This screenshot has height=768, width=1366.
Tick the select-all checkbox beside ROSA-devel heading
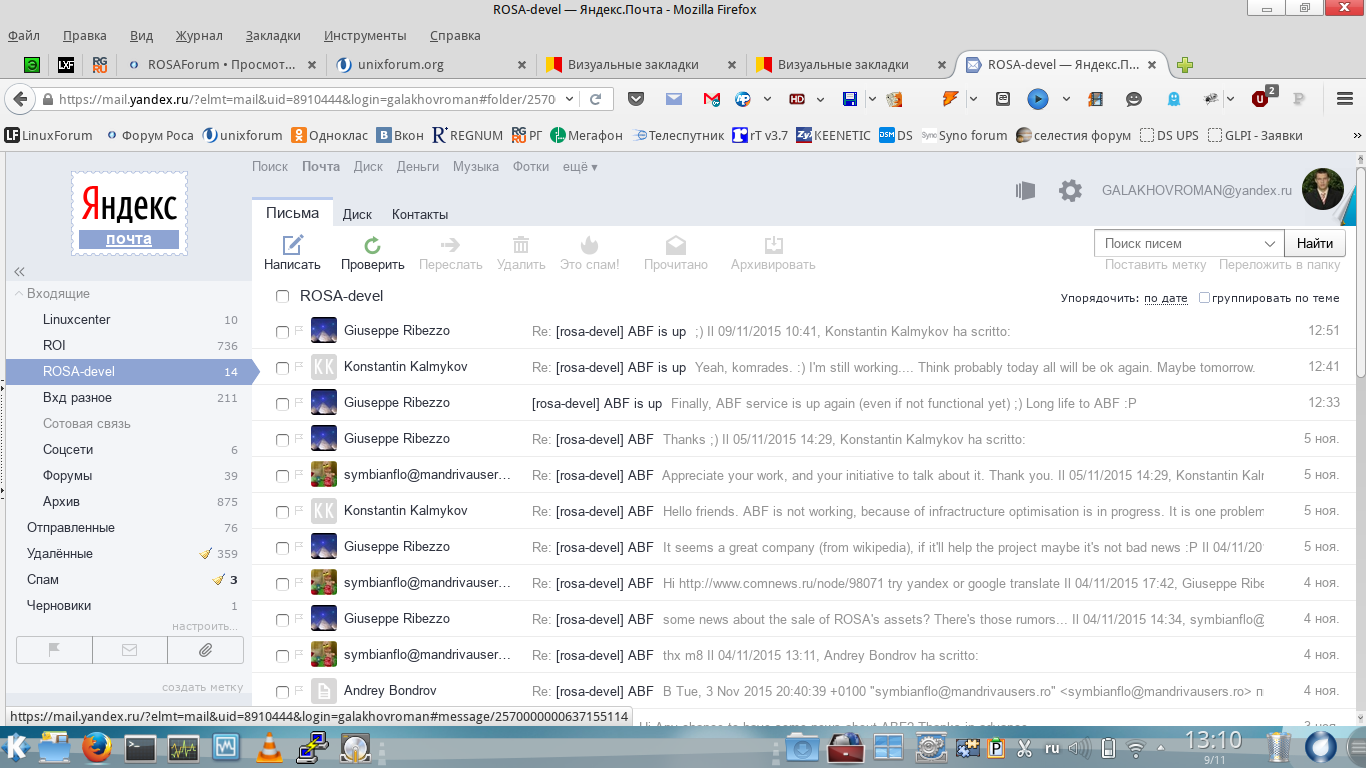(x=282, y=296)
